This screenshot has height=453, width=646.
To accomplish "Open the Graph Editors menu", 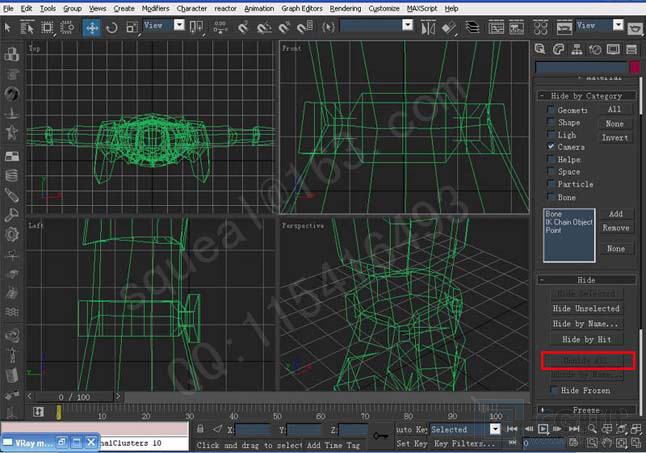I will point(303,7).
